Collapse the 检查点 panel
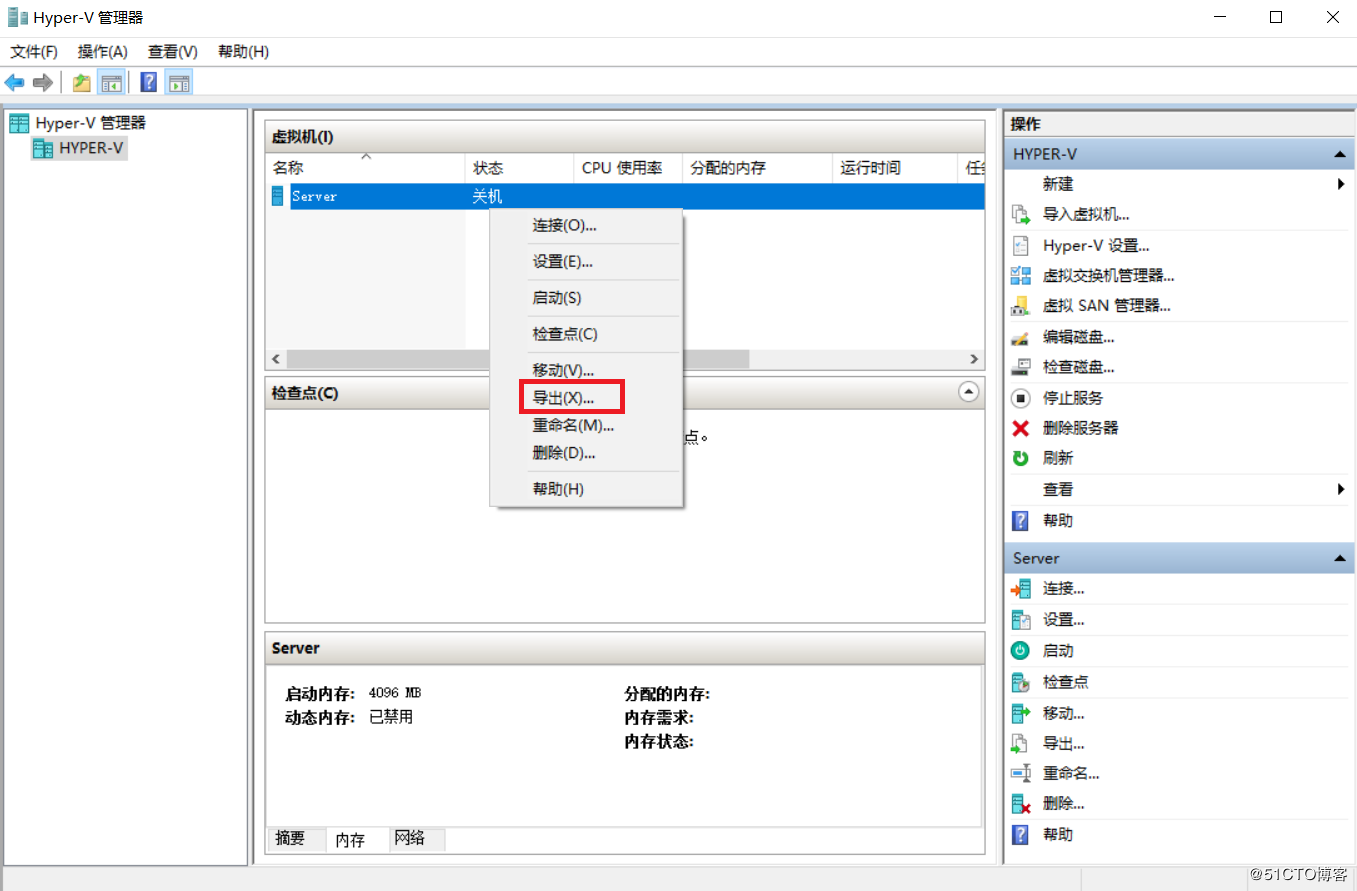This screenshot has width=1357, height=891. tap(967, 392)
